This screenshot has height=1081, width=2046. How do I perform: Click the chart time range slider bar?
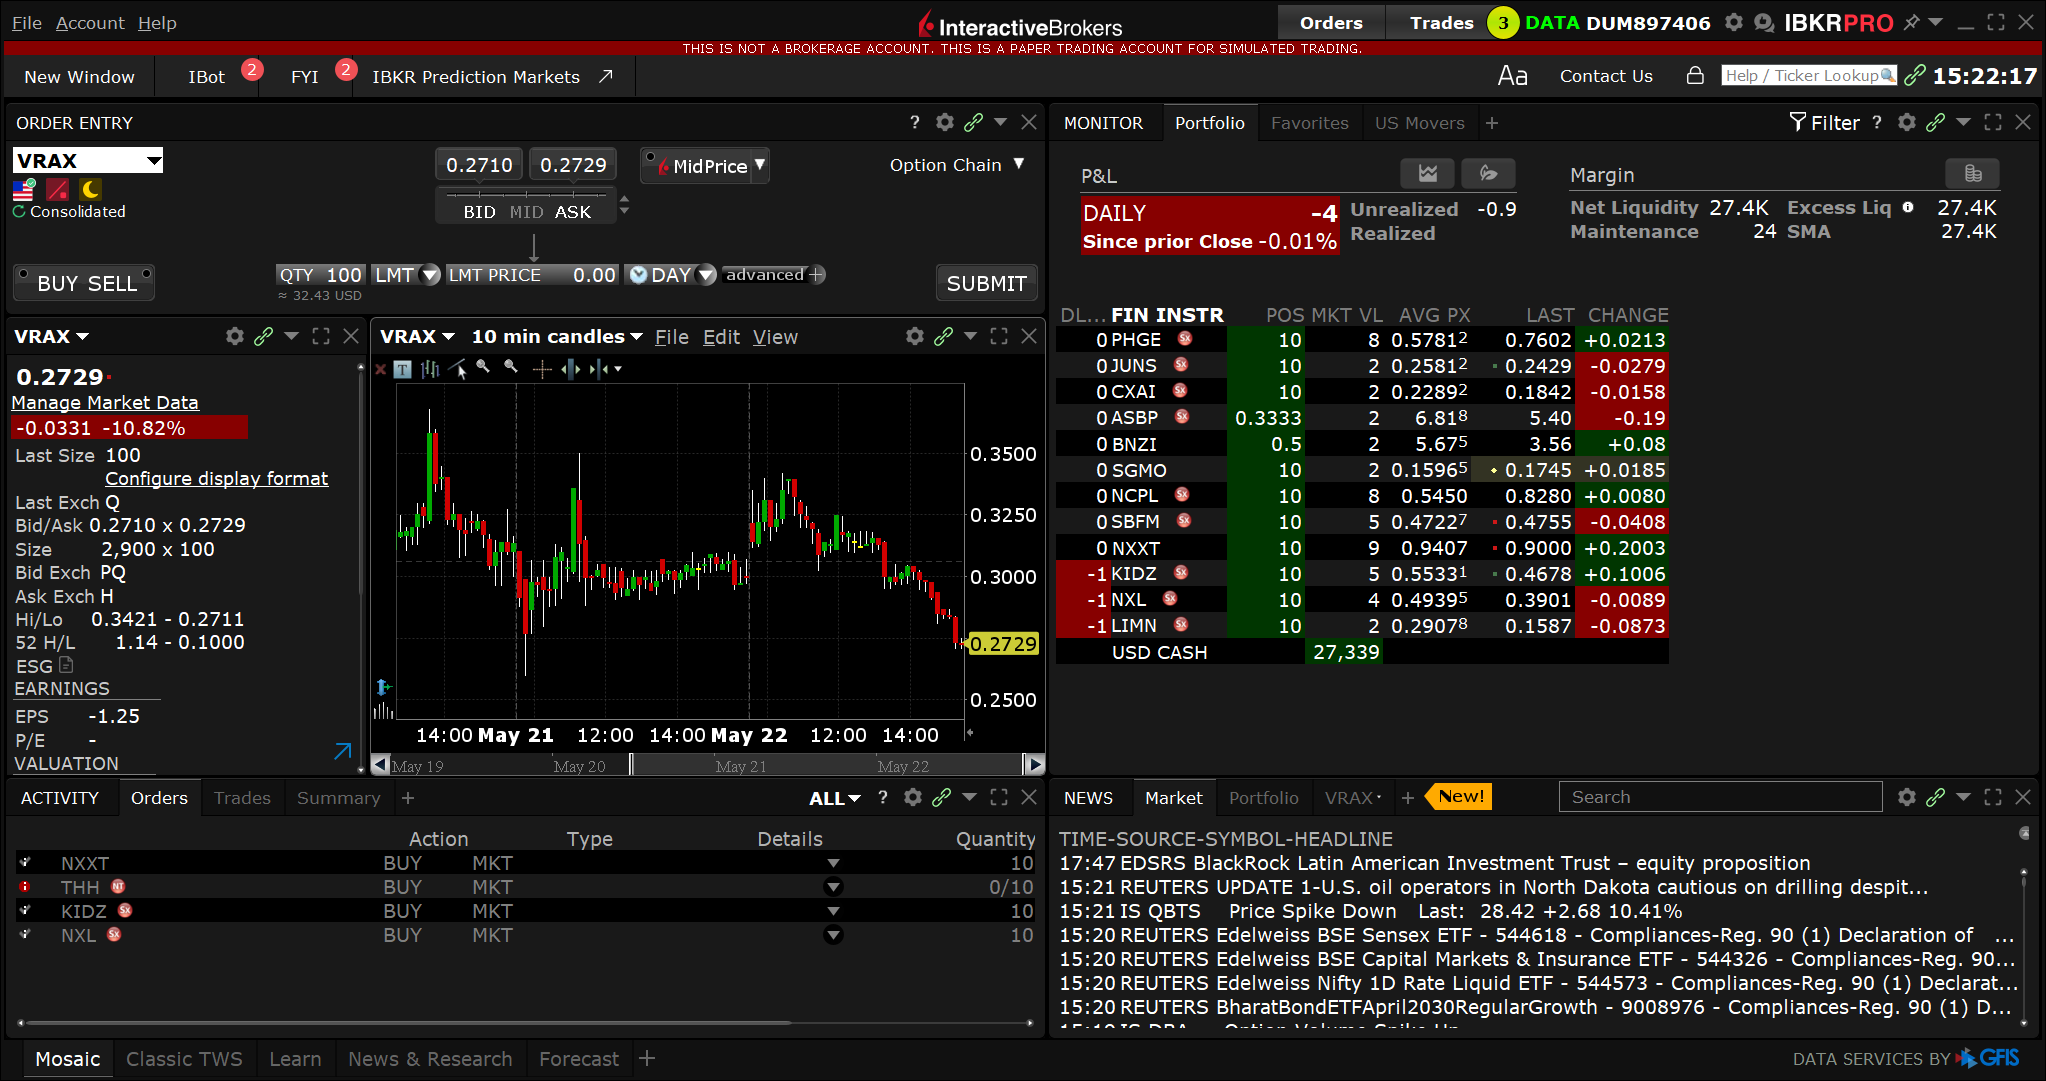click(707, 765)
